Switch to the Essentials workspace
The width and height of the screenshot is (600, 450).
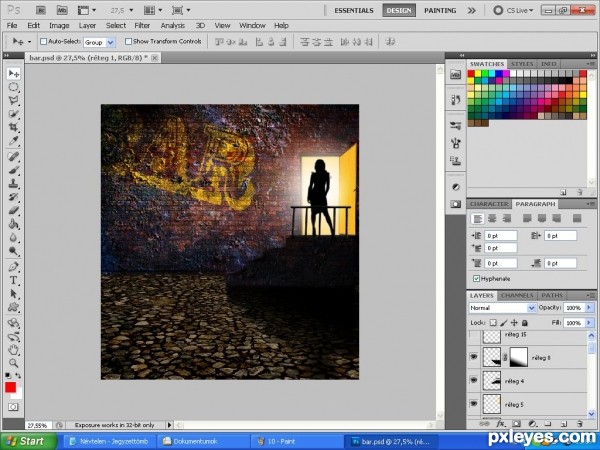tap(354, 11)
